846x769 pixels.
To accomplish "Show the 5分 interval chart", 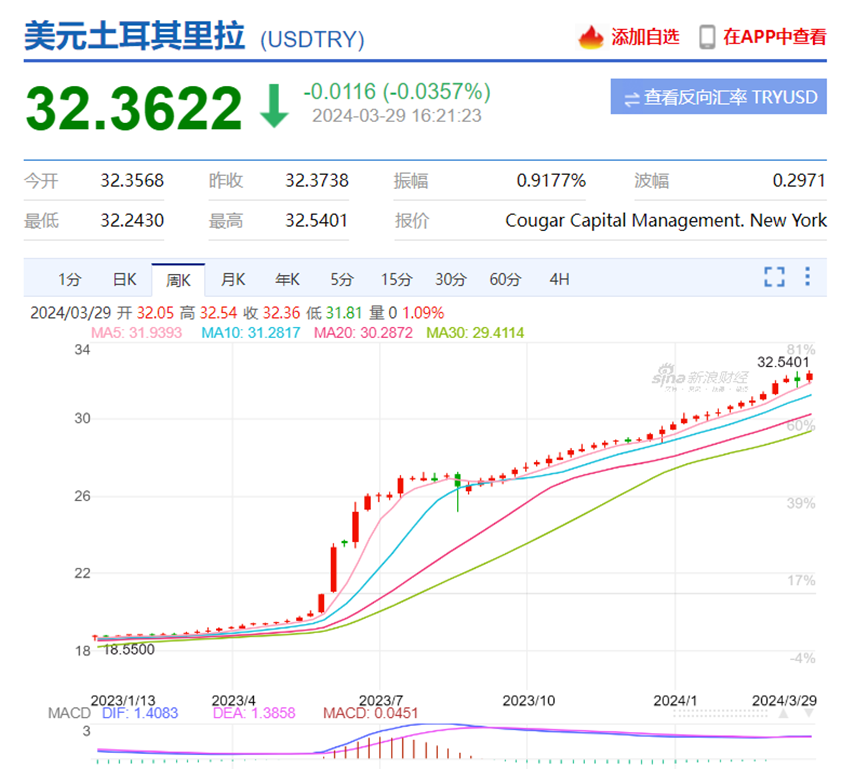I will (x=342, y=279).
